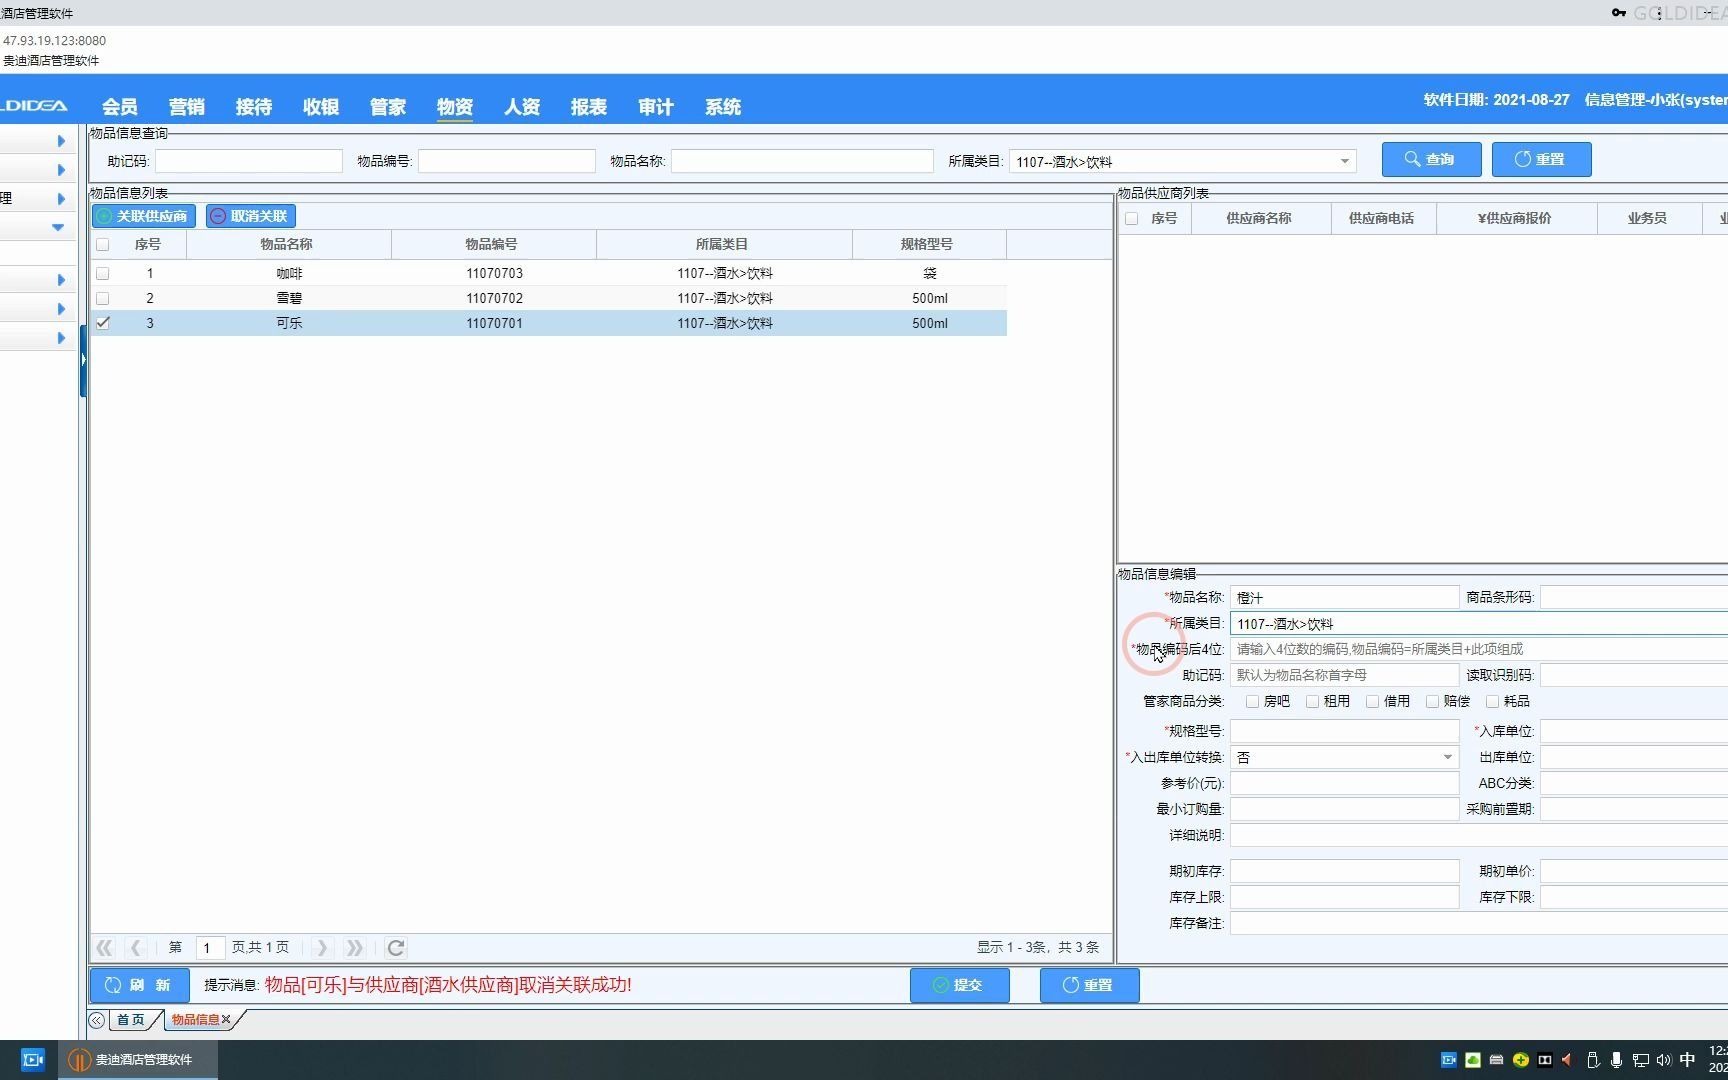The height and width of the screenshot is (1080, 1728).
Task: Select item code 11070702 cell
Action: [x=494, y=298]
